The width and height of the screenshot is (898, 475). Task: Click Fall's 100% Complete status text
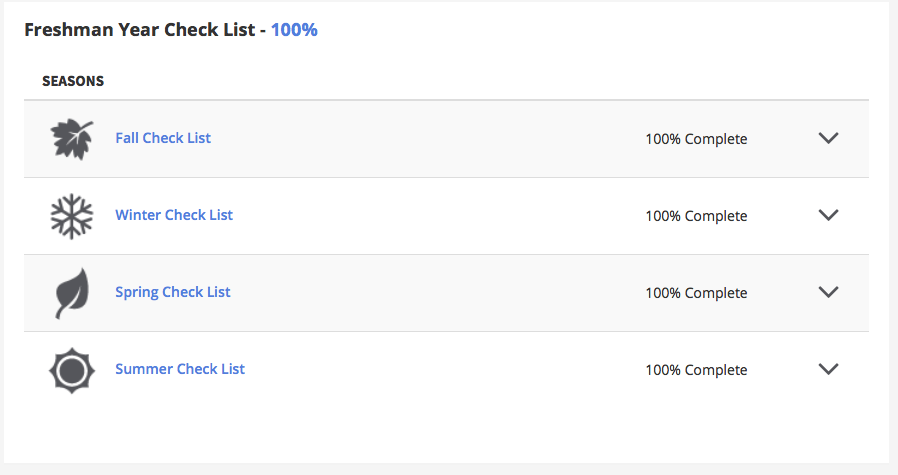(x=696, y=139)
